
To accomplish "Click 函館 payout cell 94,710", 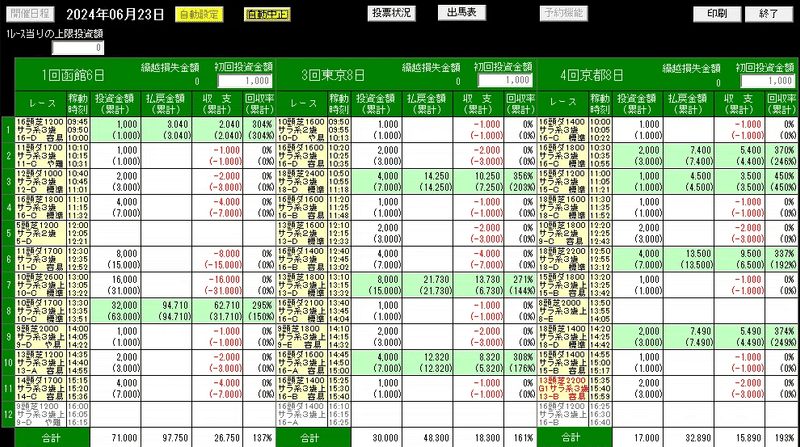I will coord(166,311).
